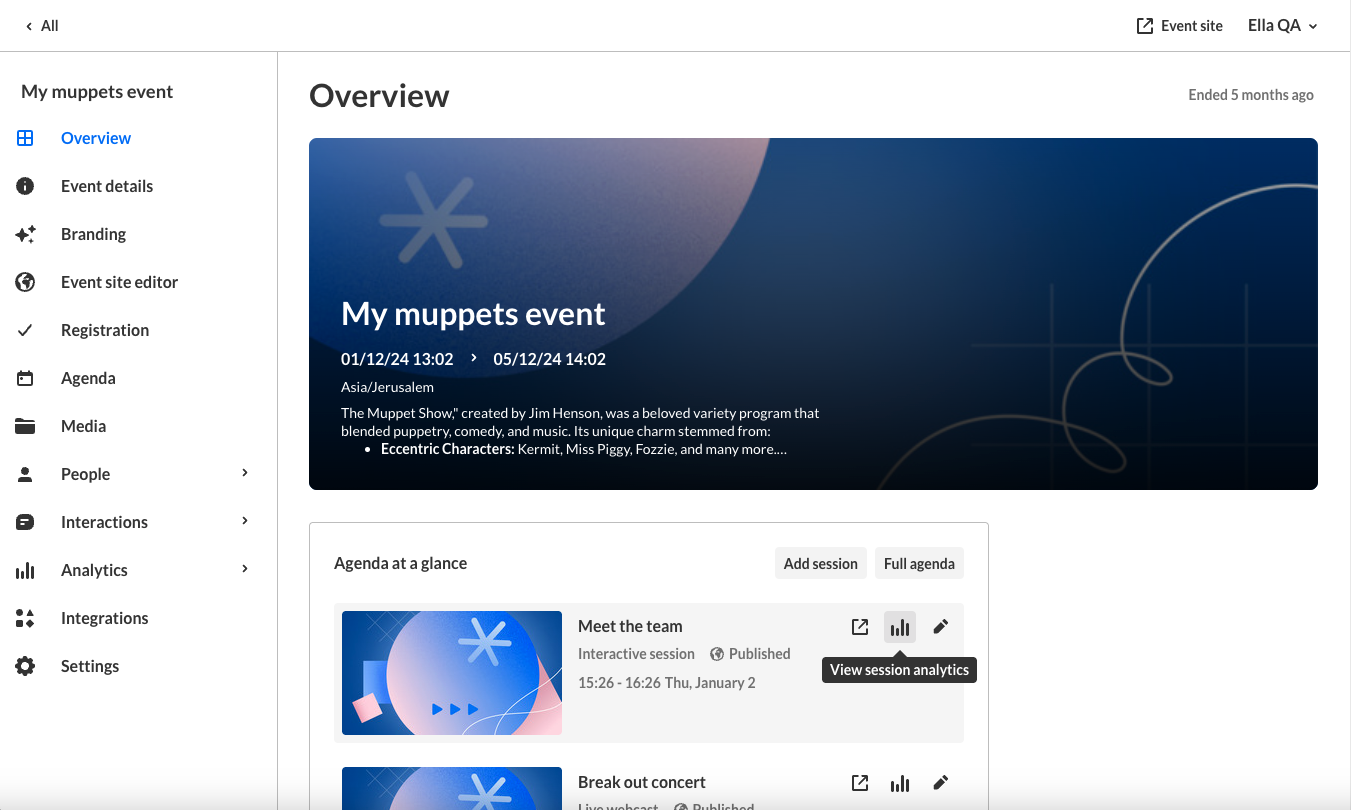
Task: Click the Event details info icon
Action: (x=25, y=186)
